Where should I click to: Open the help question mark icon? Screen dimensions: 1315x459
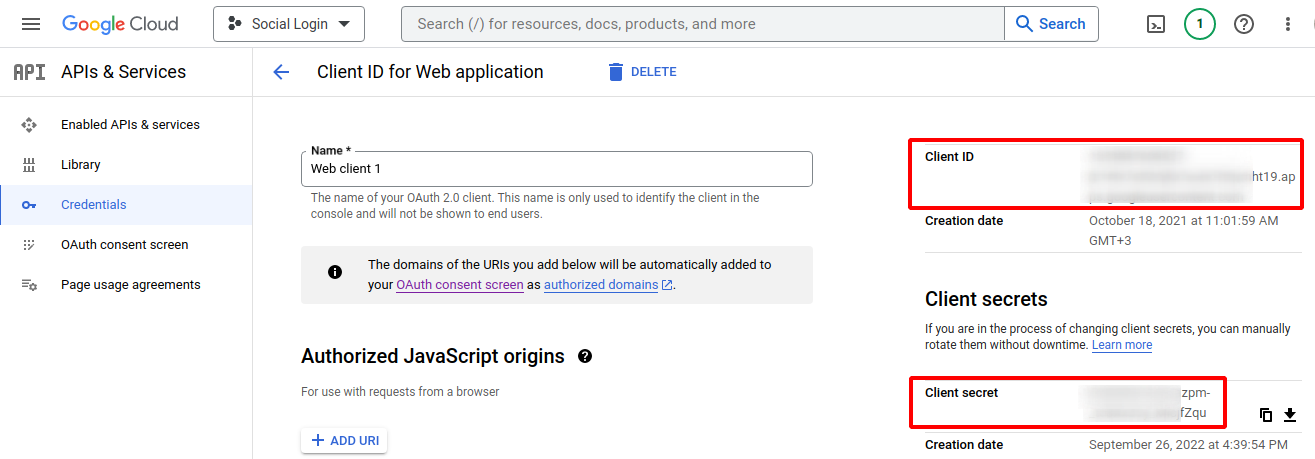point(1244,24)
